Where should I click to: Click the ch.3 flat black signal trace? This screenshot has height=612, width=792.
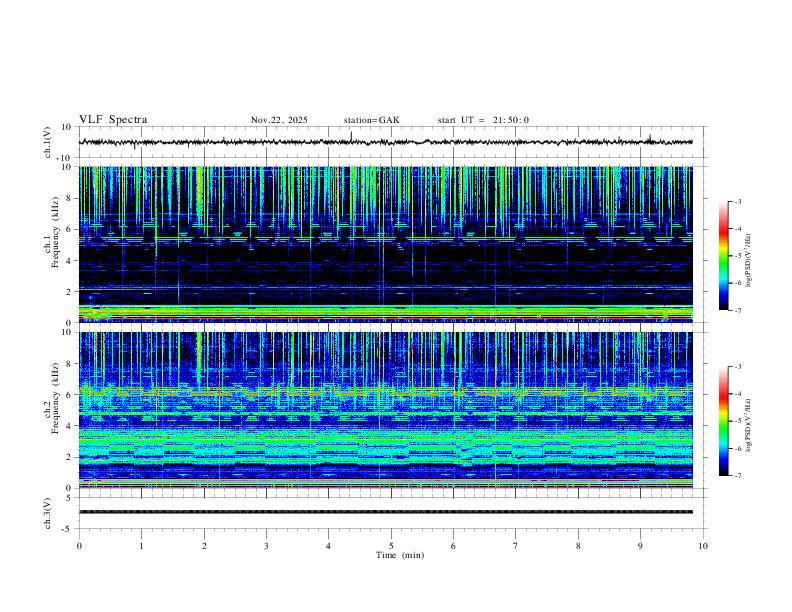pyautogui.click(x=386, y=512)
